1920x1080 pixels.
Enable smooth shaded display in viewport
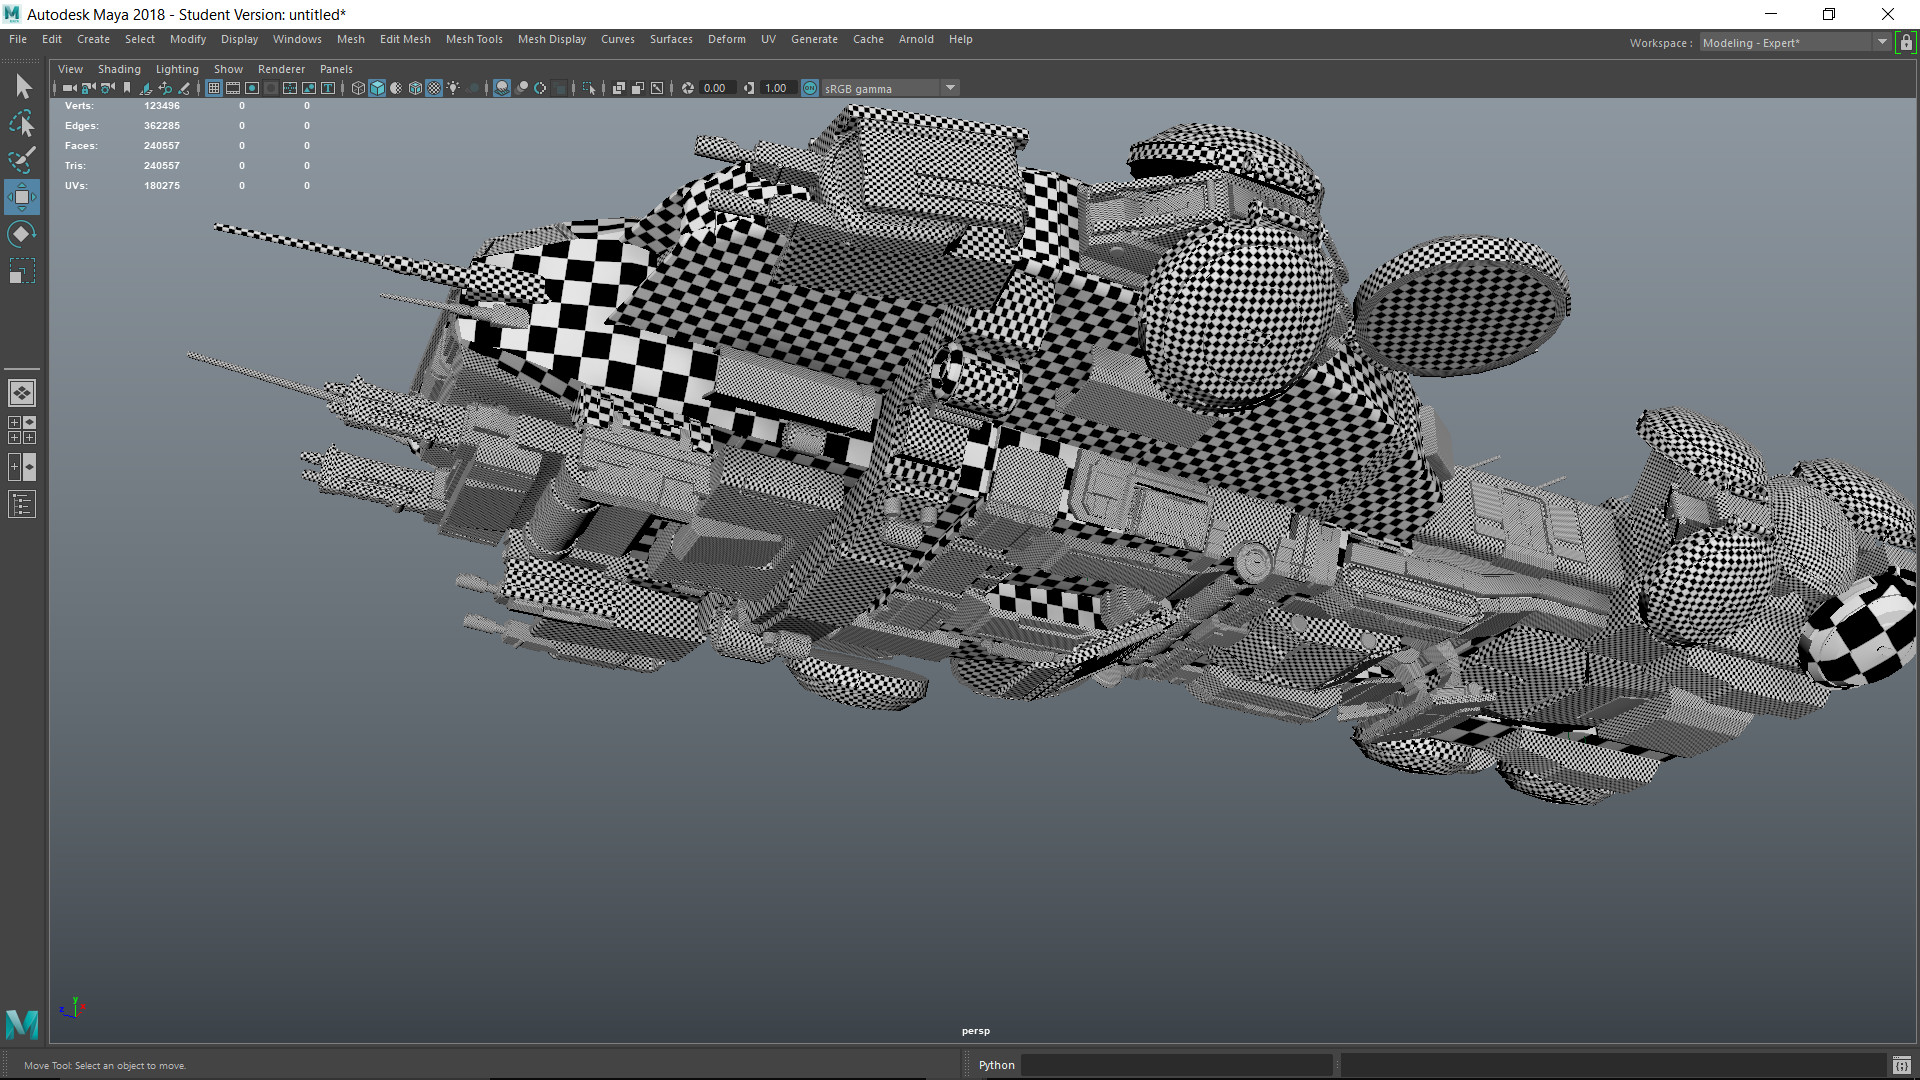pos(377,88)
